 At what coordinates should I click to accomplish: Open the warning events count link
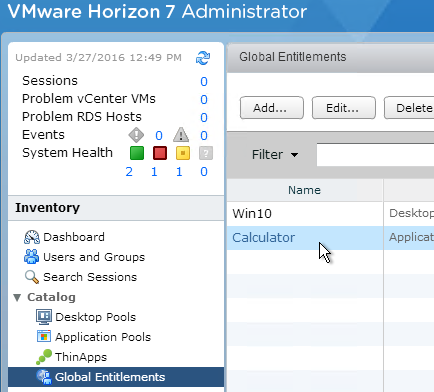[204, 135]
